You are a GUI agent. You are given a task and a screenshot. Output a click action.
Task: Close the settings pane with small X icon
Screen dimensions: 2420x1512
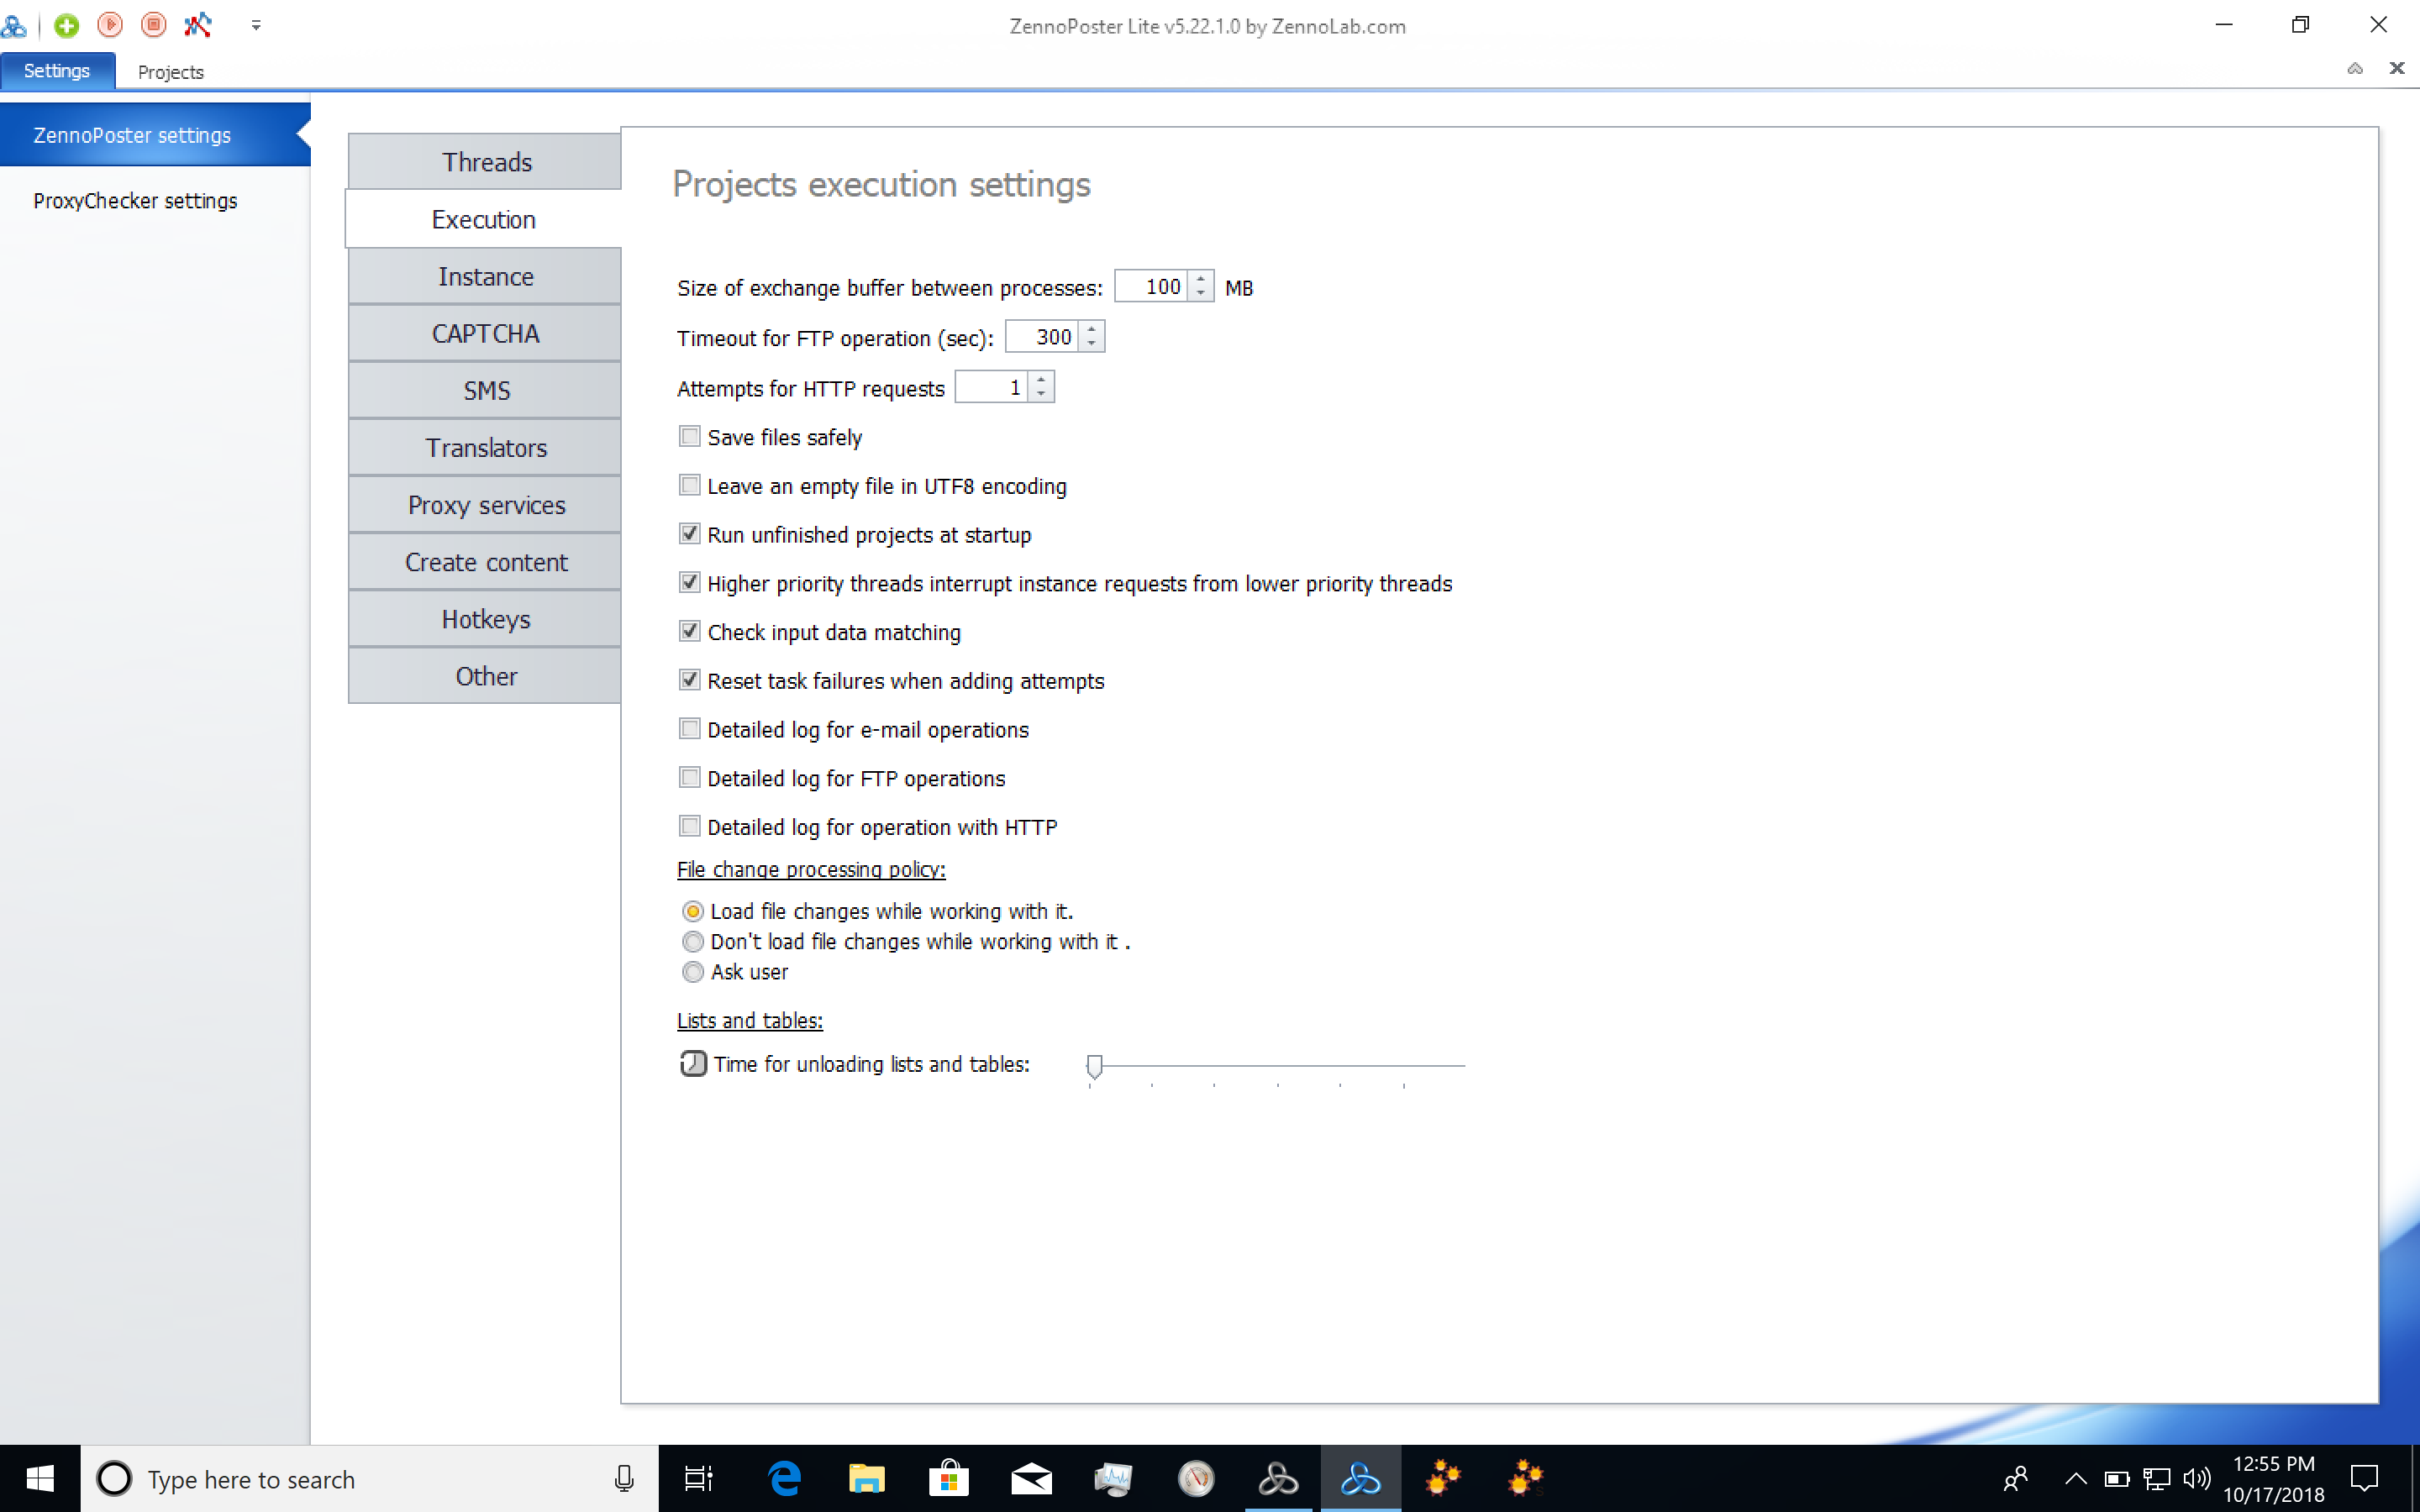2396,68
